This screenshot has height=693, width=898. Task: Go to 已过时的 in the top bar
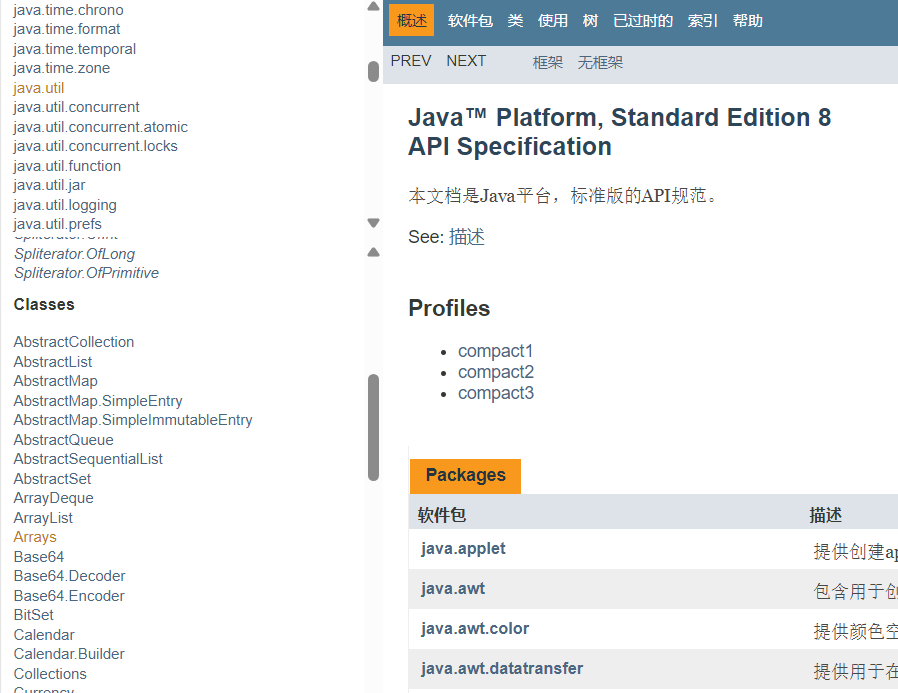click(642, 20)
